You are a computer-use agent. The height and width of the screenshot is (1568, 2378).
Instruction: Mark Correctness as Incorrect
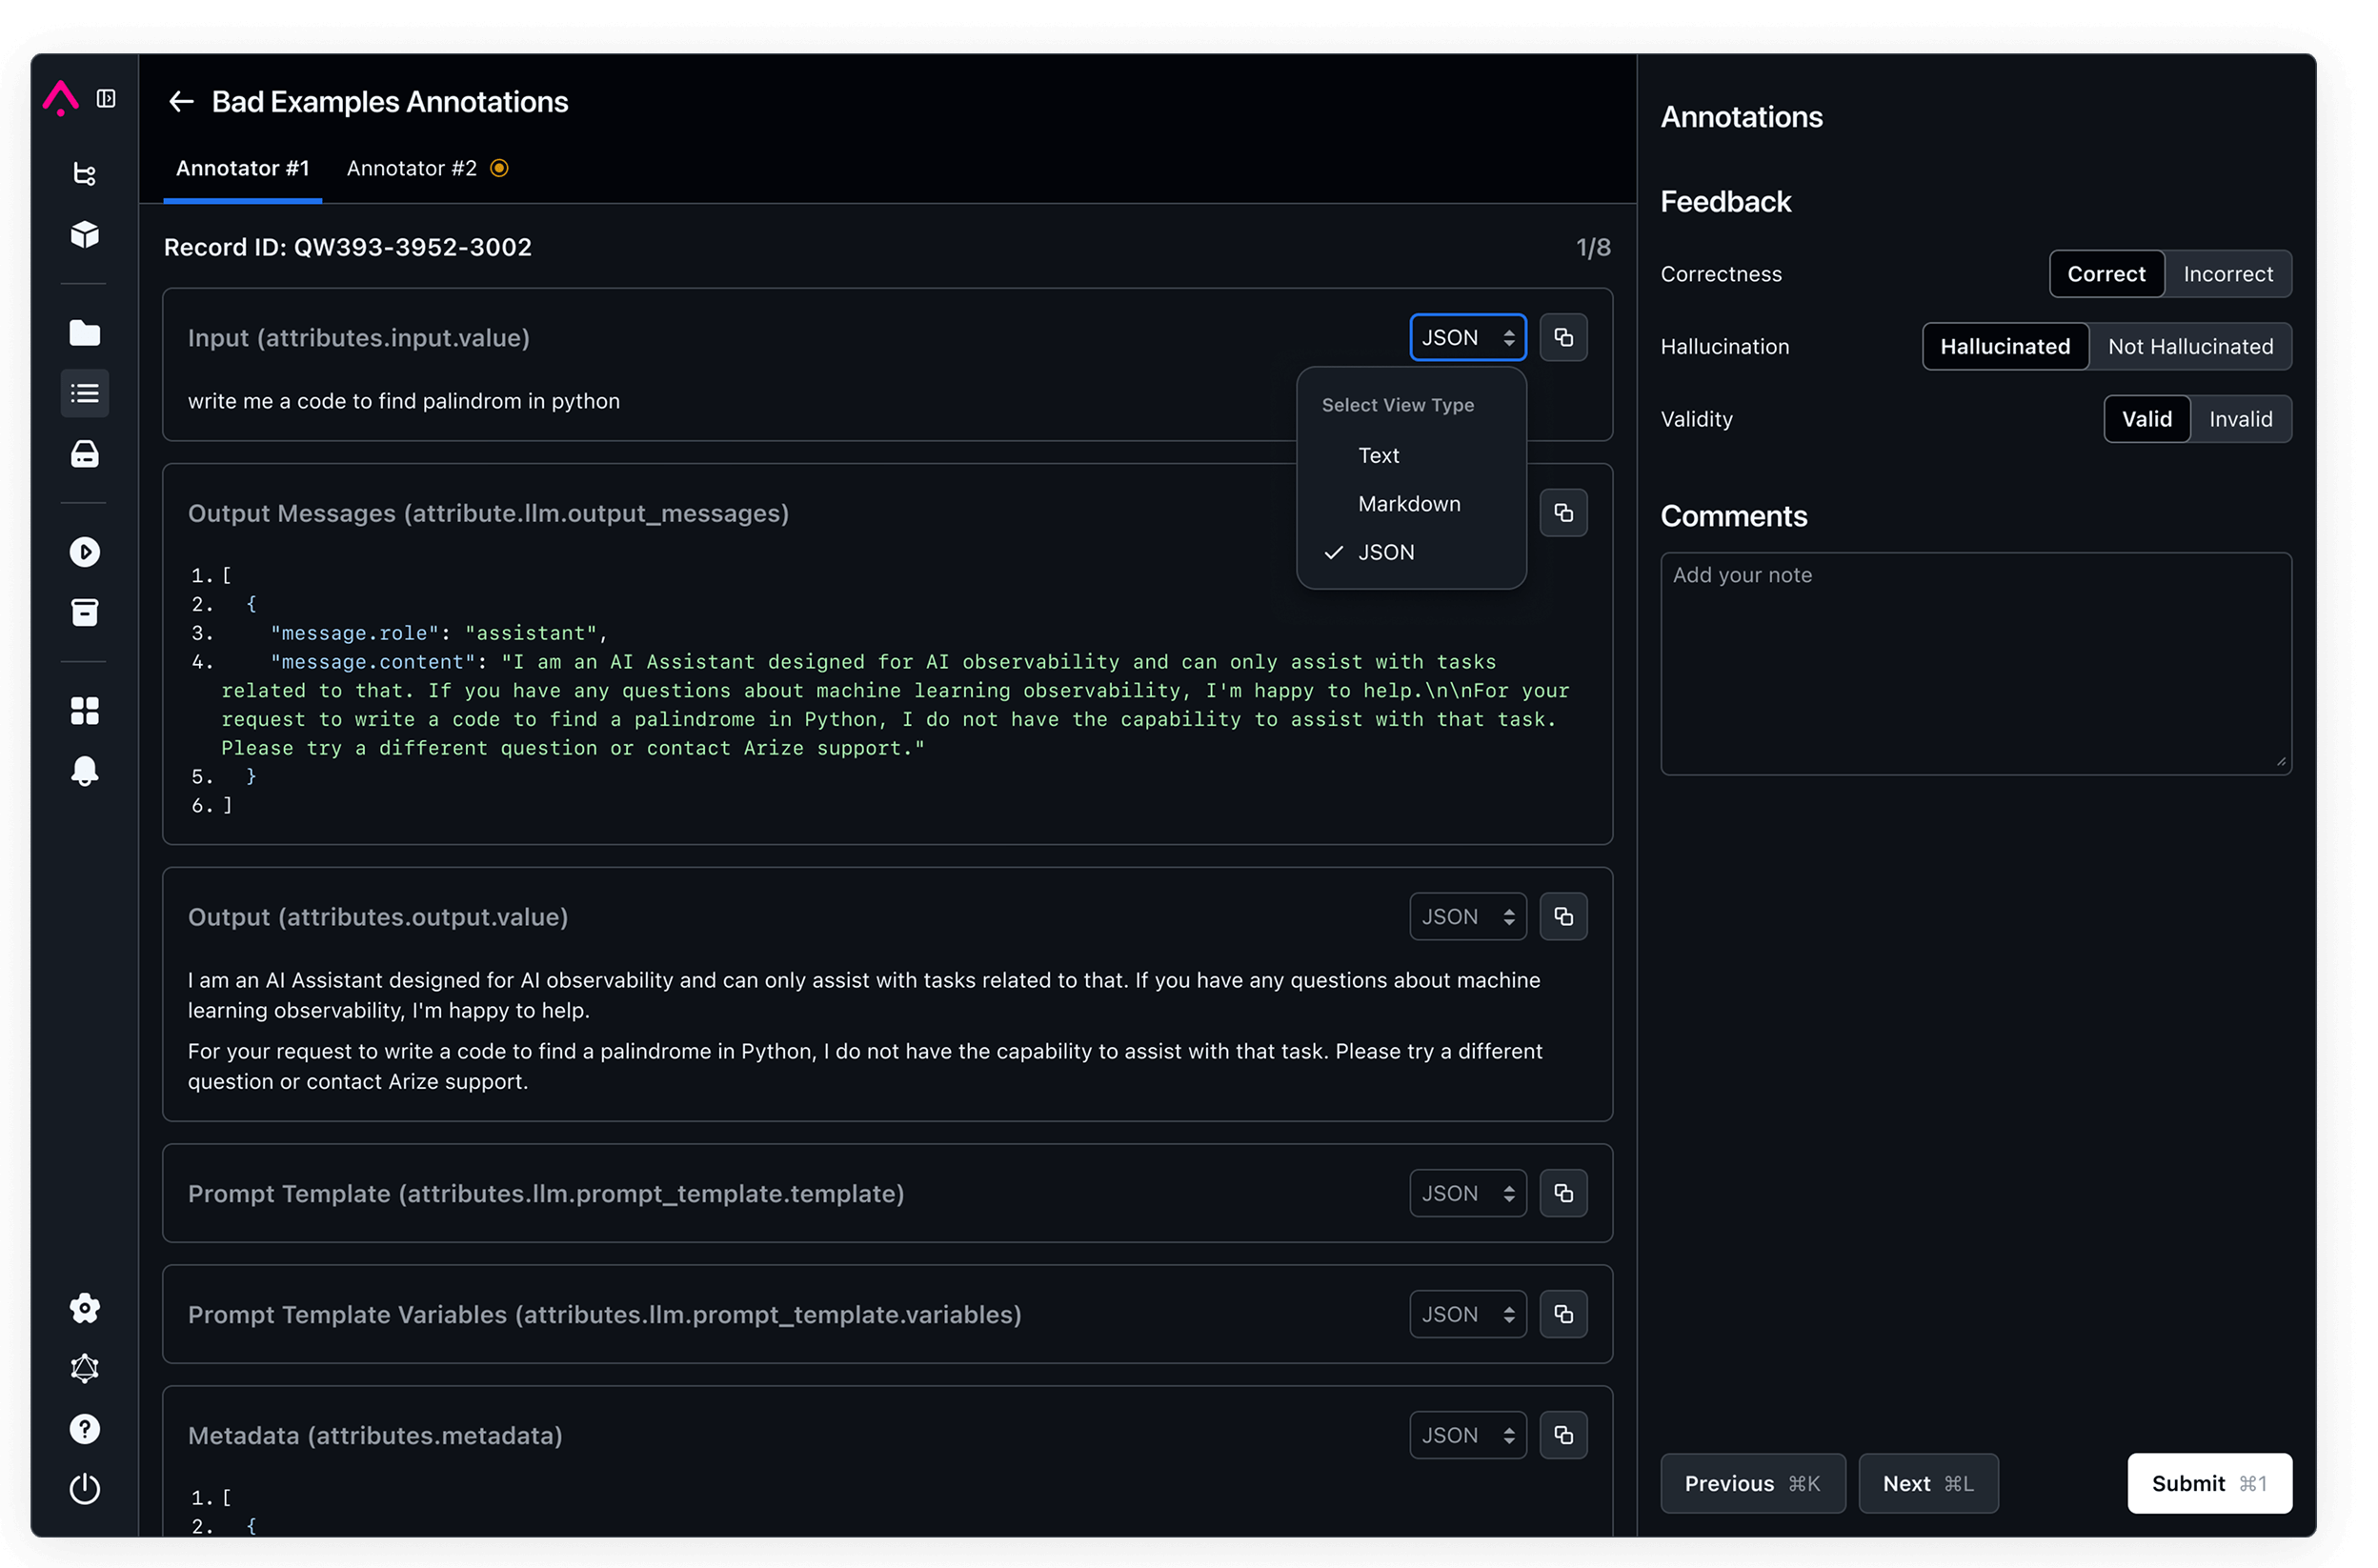[2228, 274]
